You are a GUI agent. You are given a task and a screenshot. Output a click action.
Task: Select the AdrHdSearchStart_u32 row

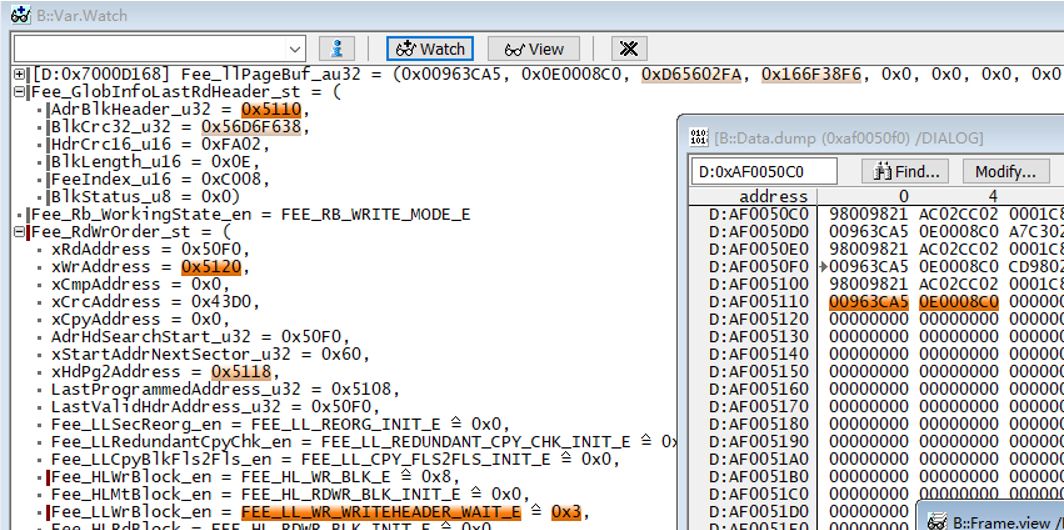coord(200,337)
